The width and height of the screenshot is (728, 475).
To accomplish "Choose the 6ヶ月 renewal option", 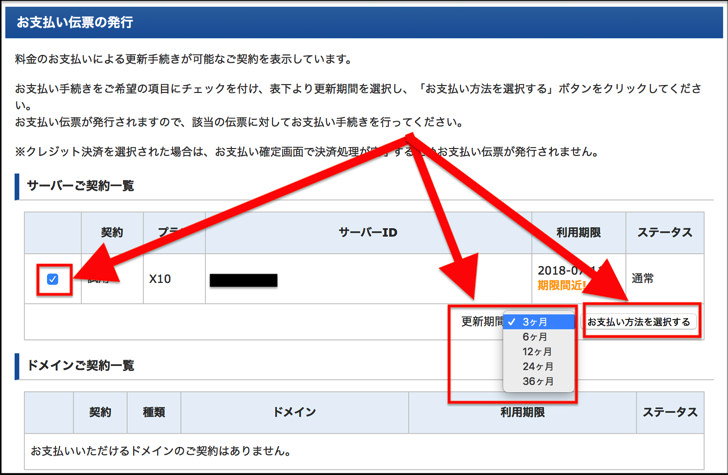I will point(539,337).
